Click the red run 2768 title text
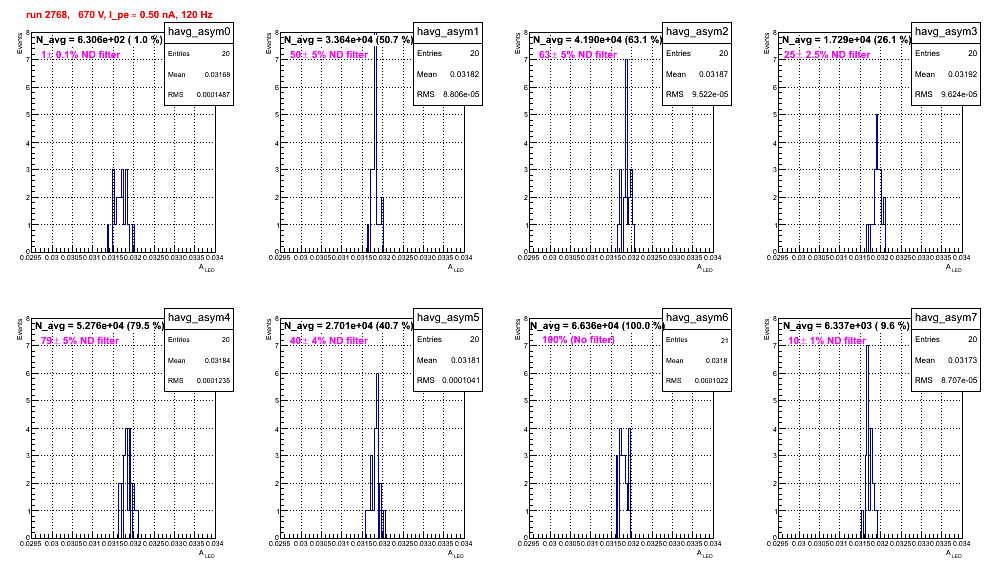Viewport: 996px width, 572px height. click(119, 14)
